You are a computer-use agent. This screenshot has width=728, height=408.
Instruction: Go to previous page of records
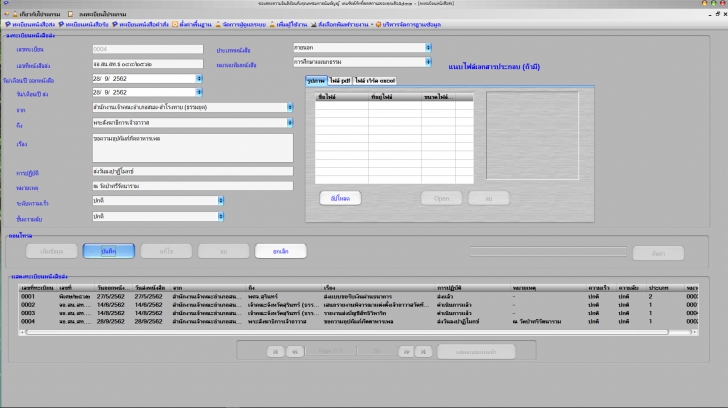click(x=295, y=351)
